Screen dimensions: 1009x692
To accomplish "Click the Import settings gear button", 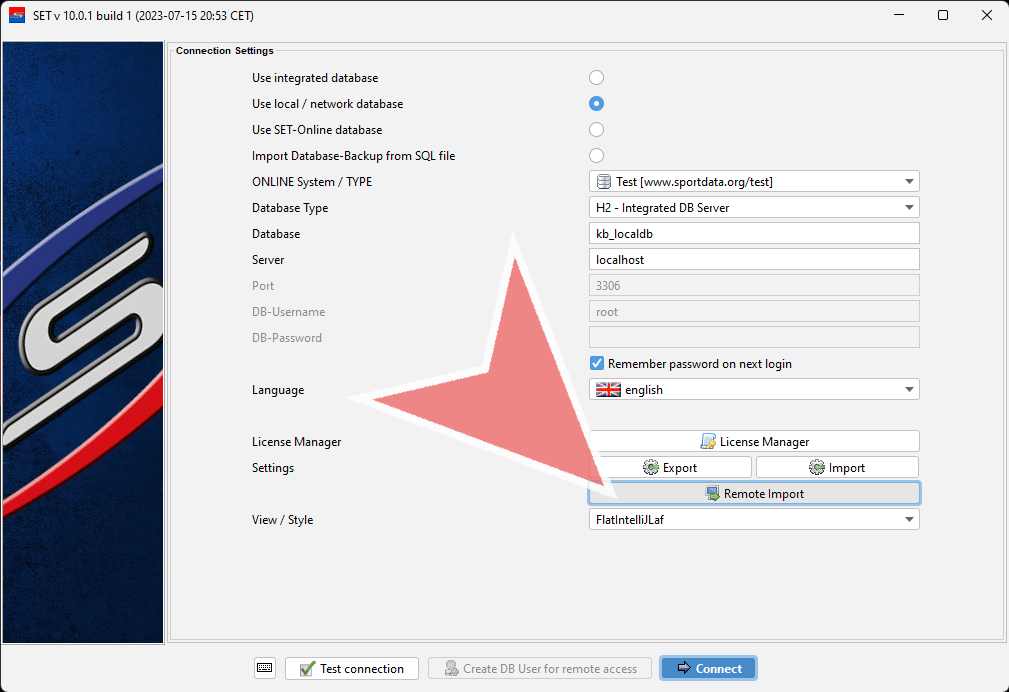I will coord(837,467).
